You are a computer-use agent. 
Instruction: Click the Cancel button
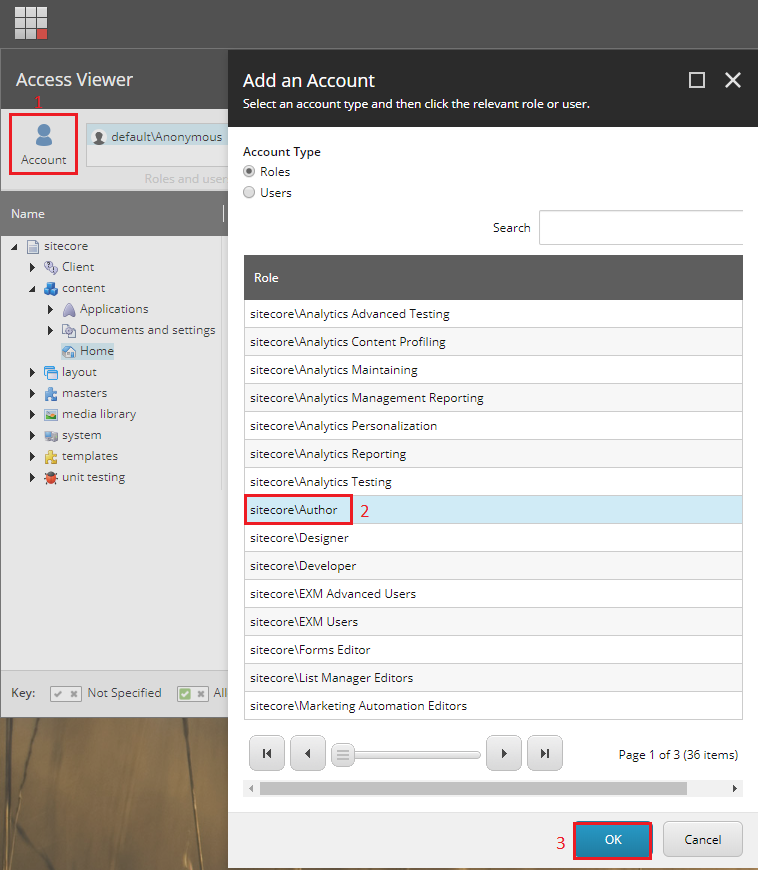coord(703,839)
